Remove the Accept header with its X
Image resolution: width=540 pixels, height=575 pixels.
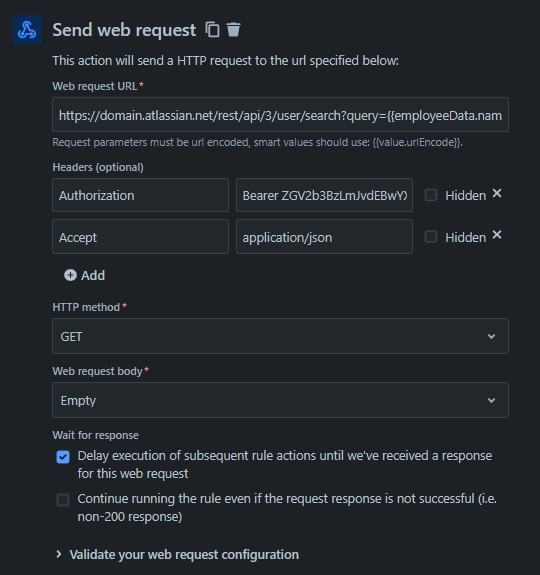click(x=497, y=235)
